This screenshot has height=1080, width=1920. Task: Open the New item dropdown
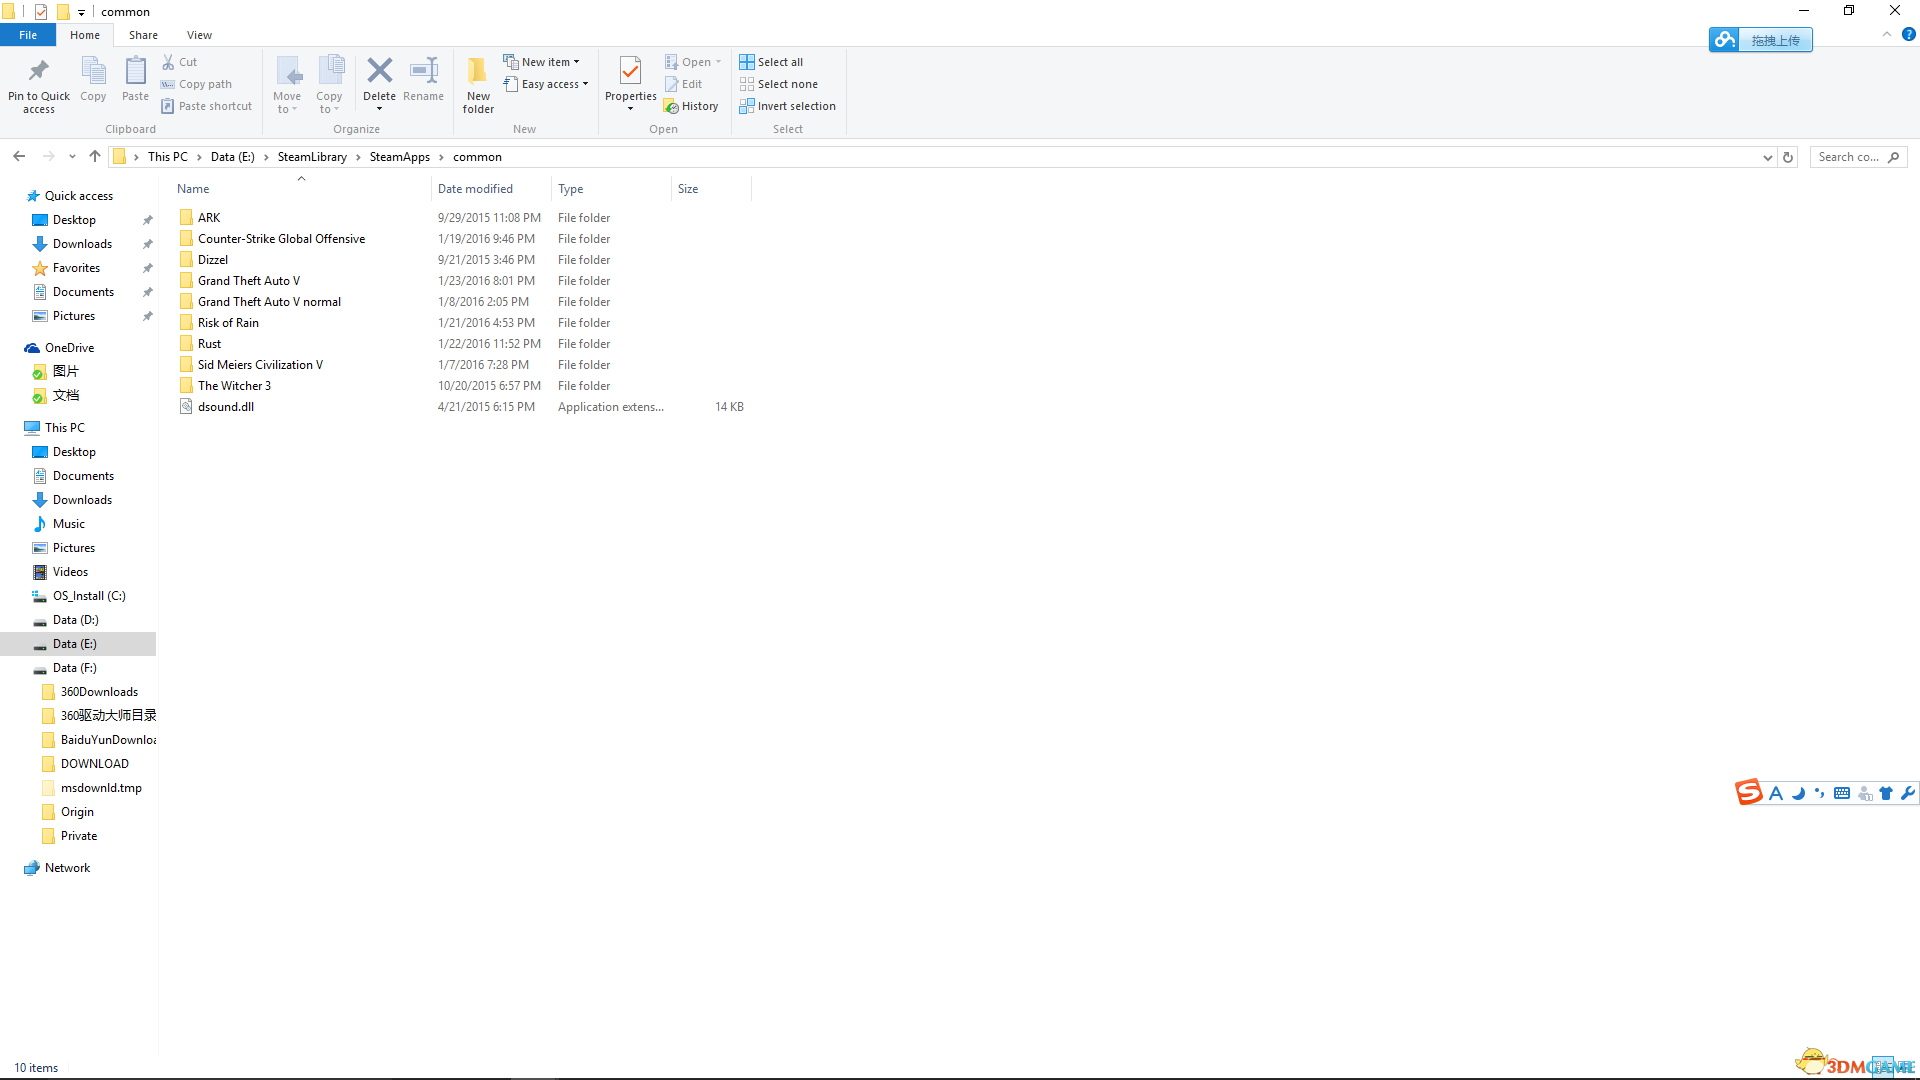click(x=541, y=62)
